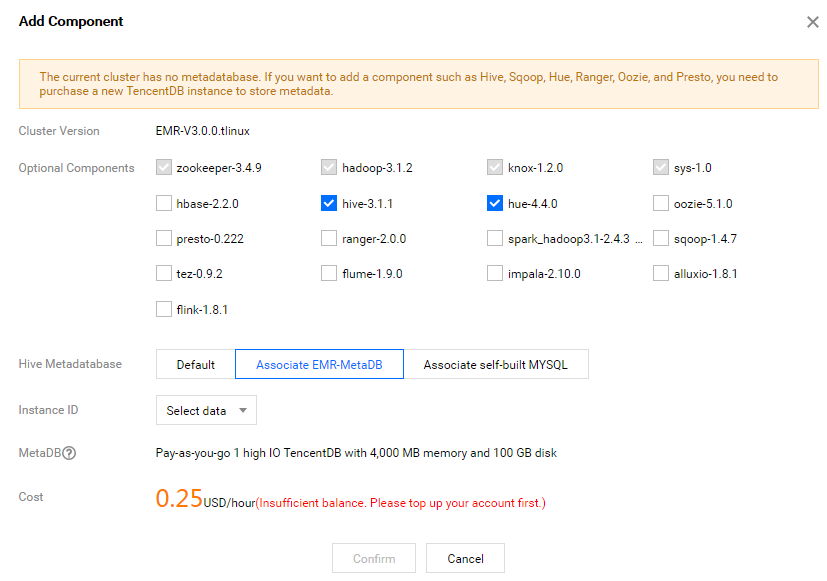Close the Add Component dialog
The width and height of the screenshot is (827, 581).
(x=812, y=22)
